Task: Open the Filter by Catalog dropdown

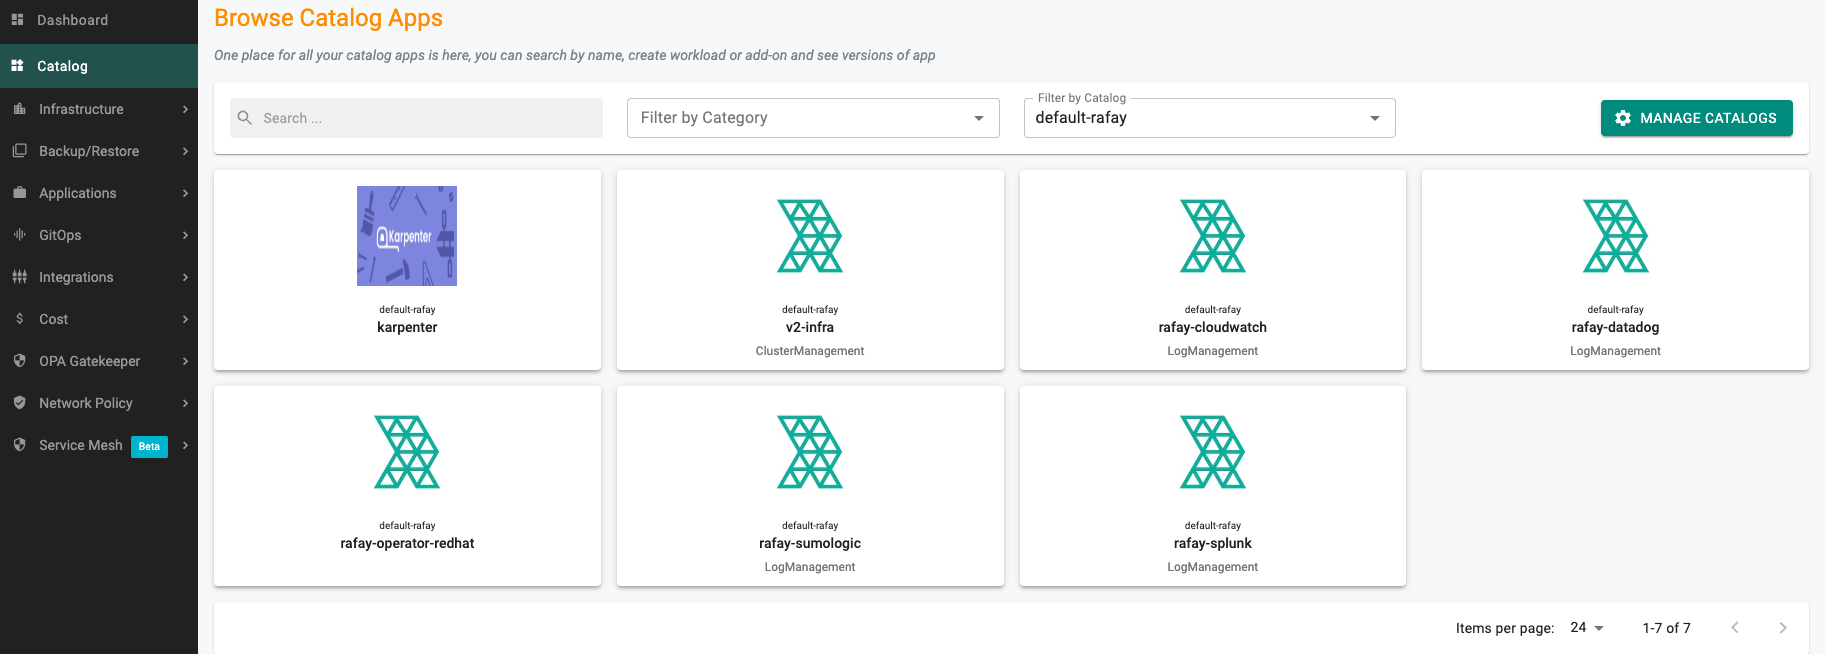Action: 1210,118
